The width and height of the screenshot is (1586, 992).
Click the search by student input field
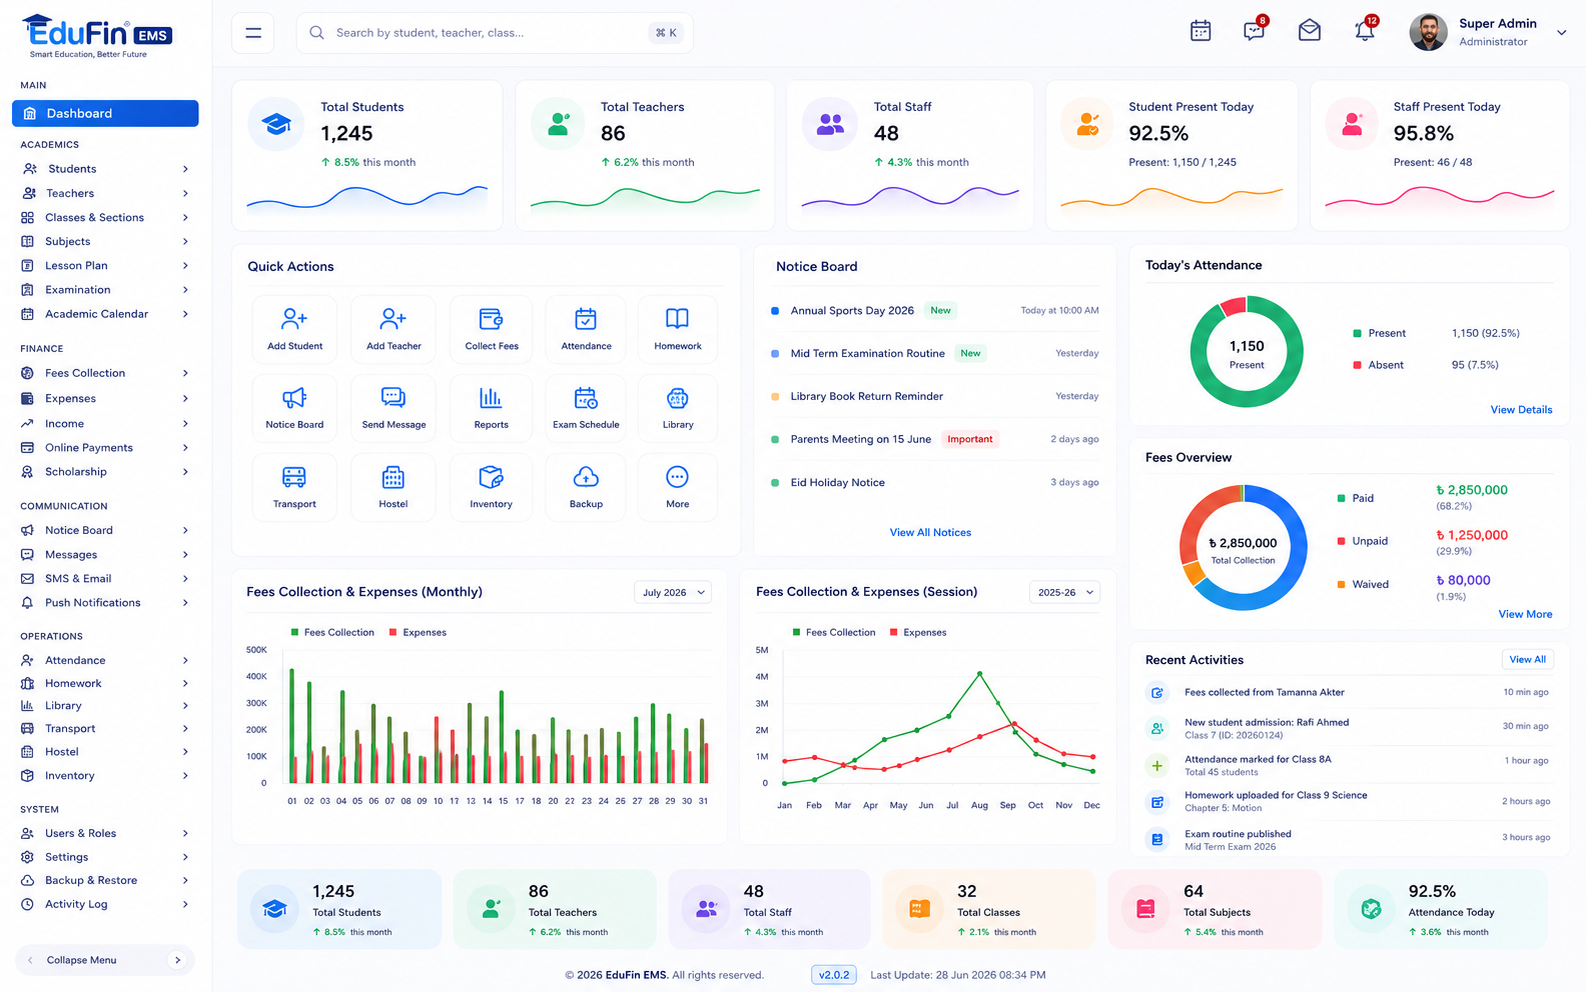[x=495, y=33]
